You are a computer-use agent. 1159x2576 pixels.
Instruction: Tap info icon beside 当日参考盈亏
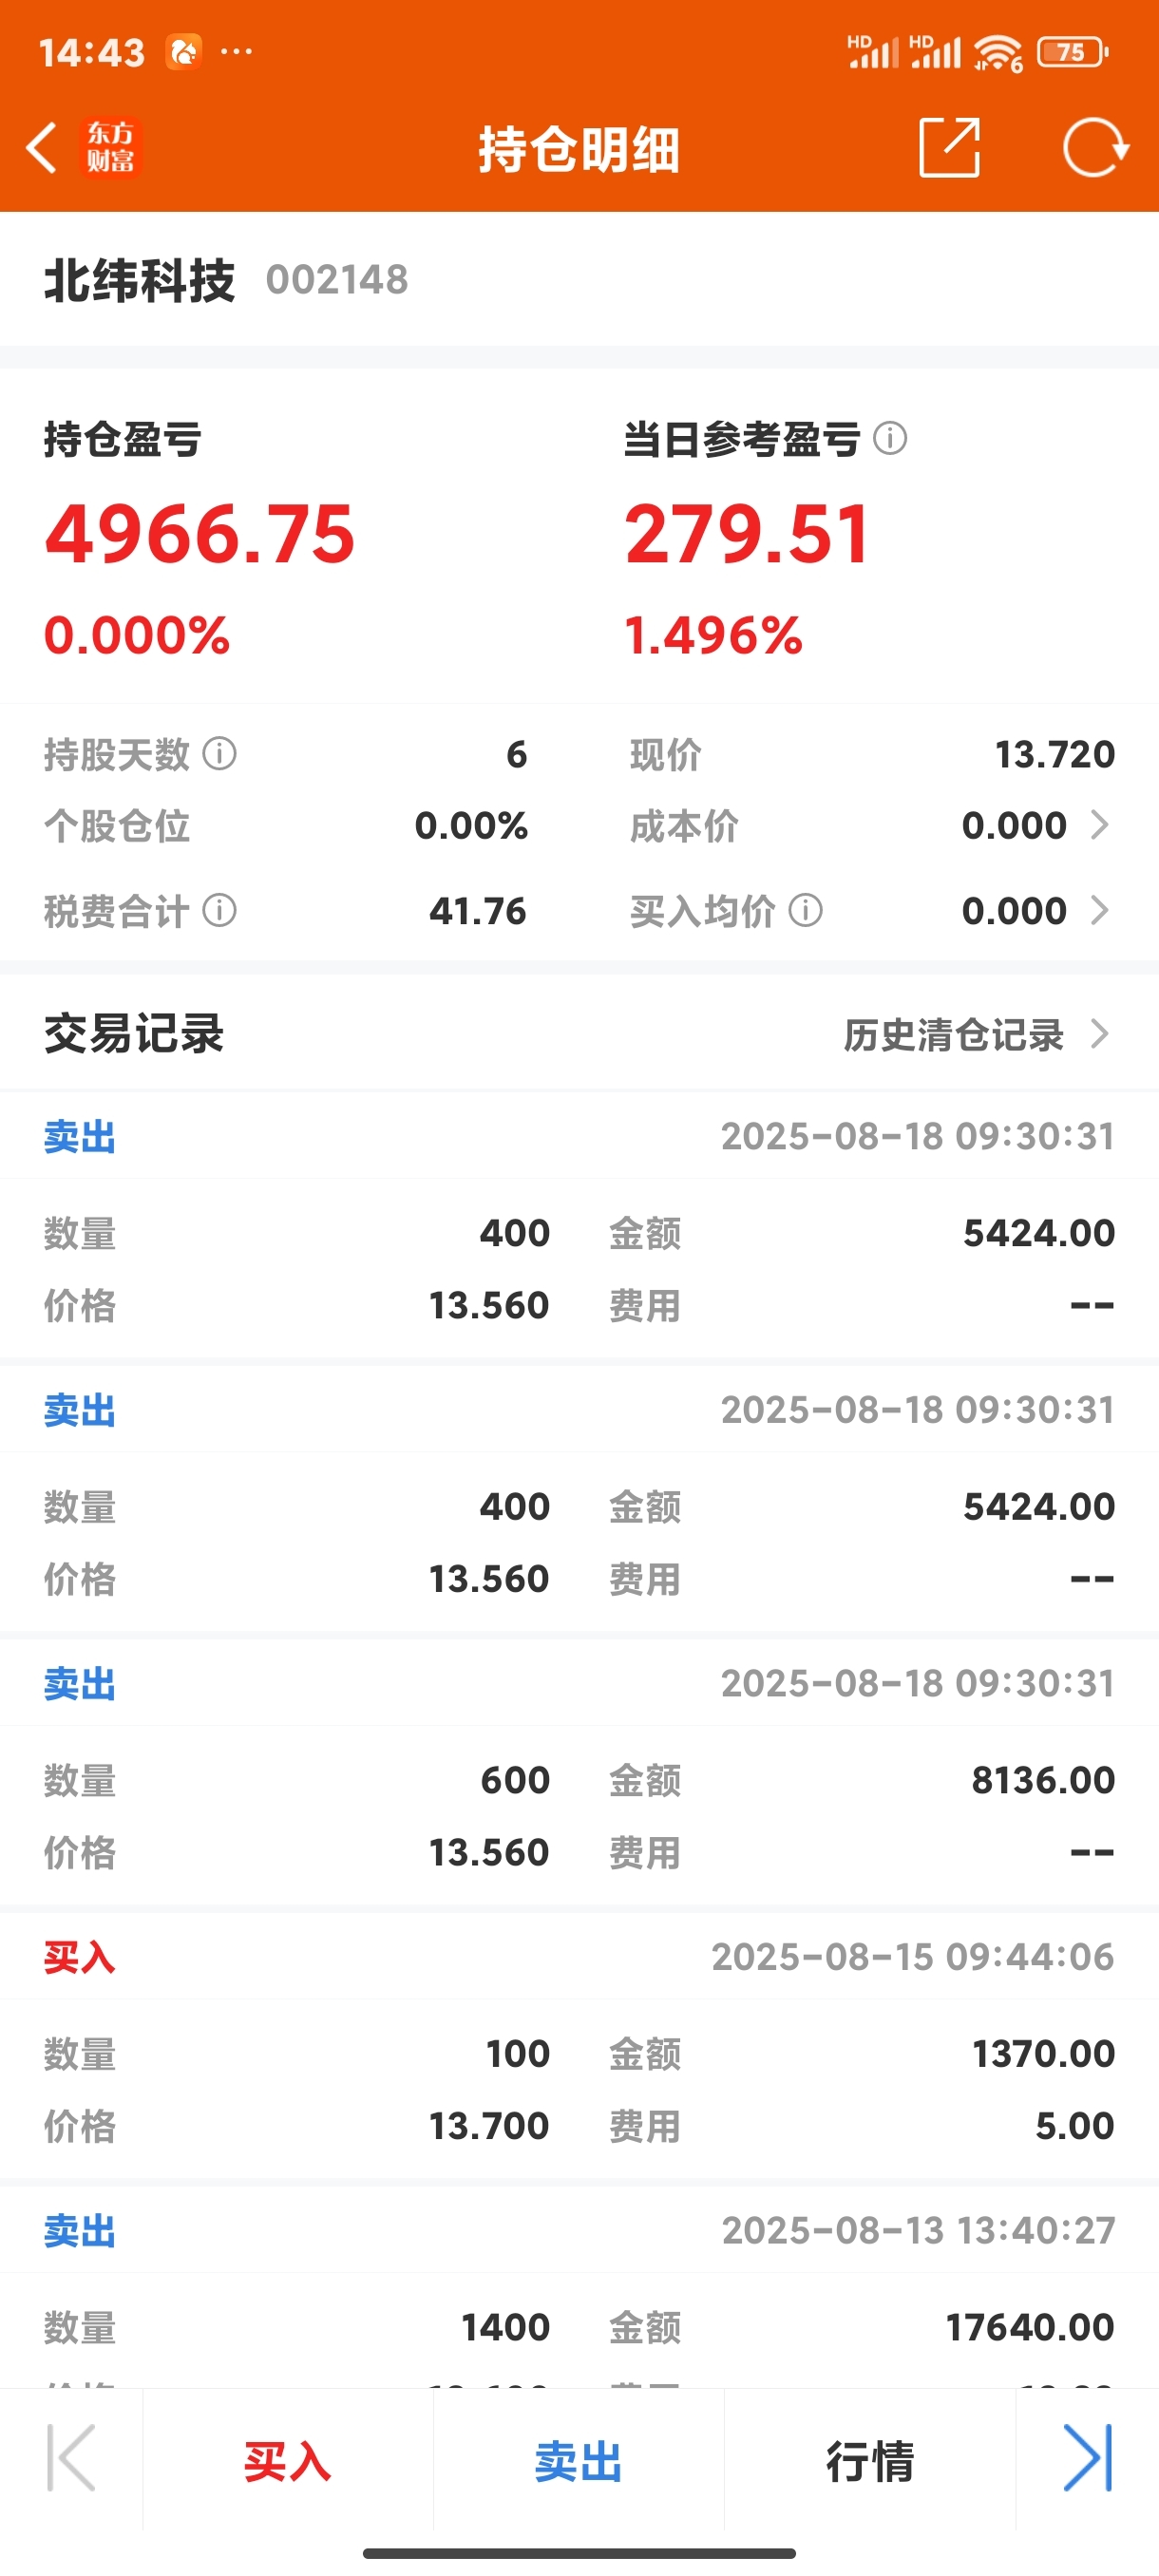point(890,438)
